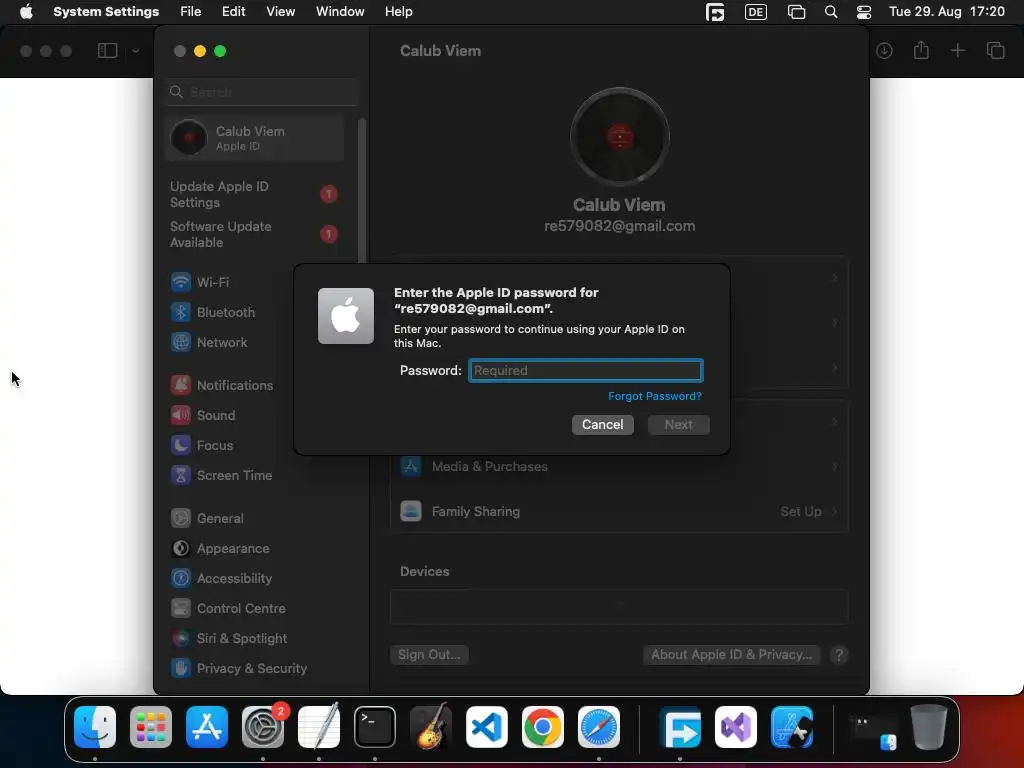
Task: Open the Window menu
Action: 340,12
